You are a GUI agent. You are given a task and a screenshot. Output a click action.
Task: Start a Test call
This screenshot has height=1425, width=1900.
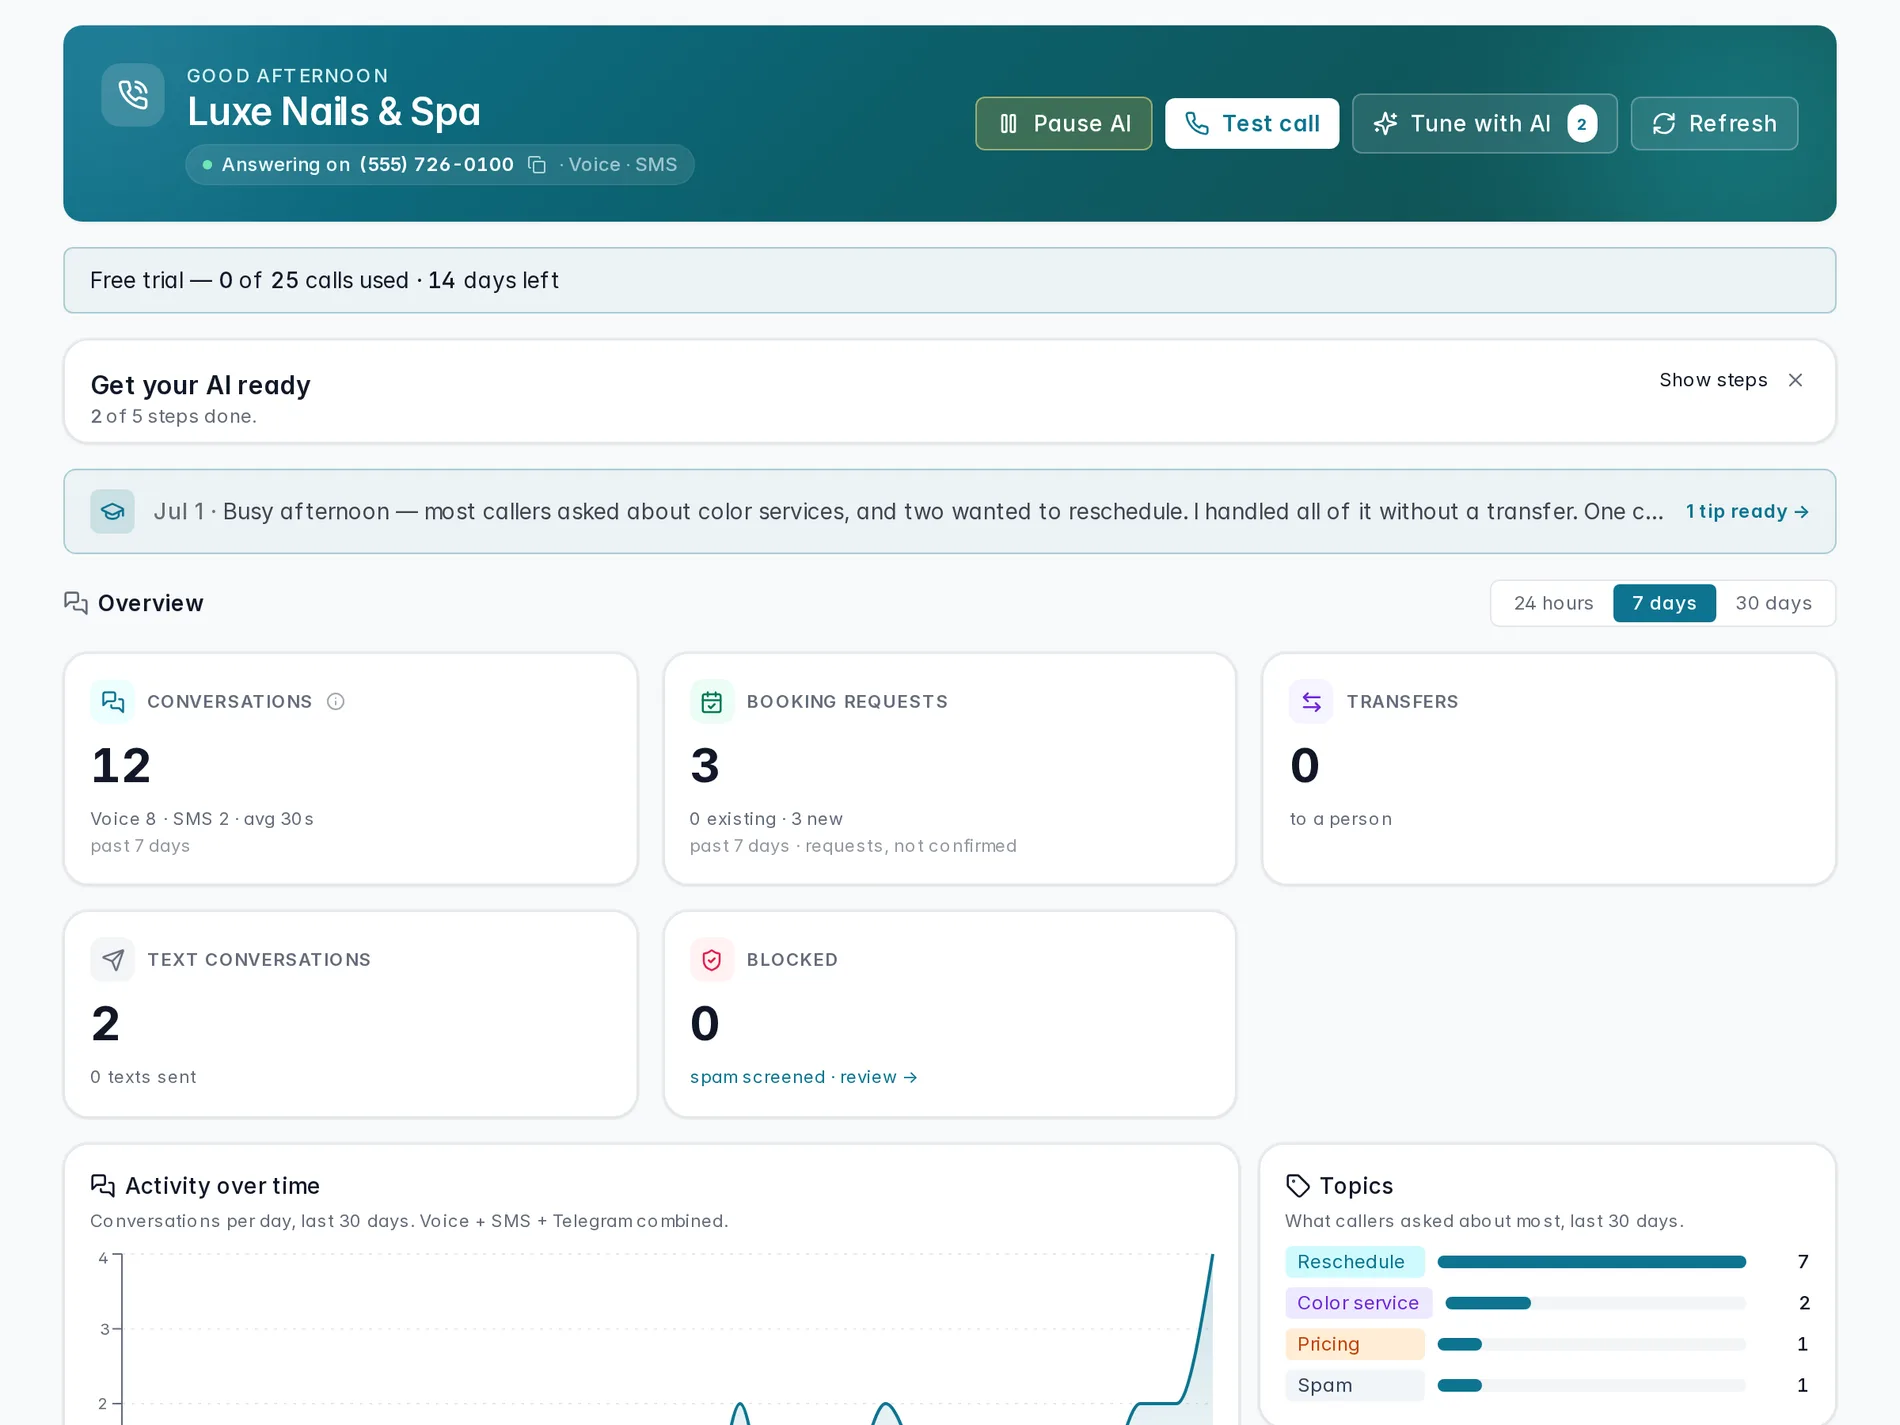click(1251, 124)
